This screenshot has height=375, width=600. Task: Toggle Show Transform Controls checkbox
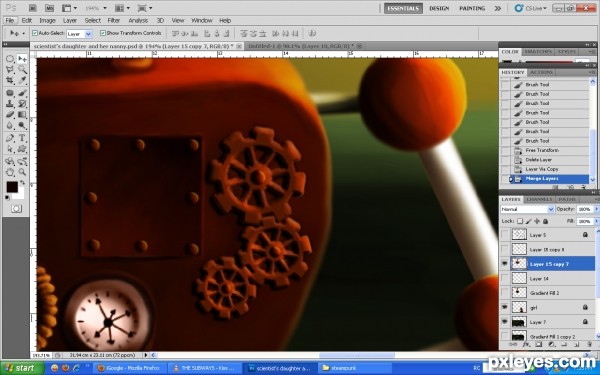tap(103, 33)
